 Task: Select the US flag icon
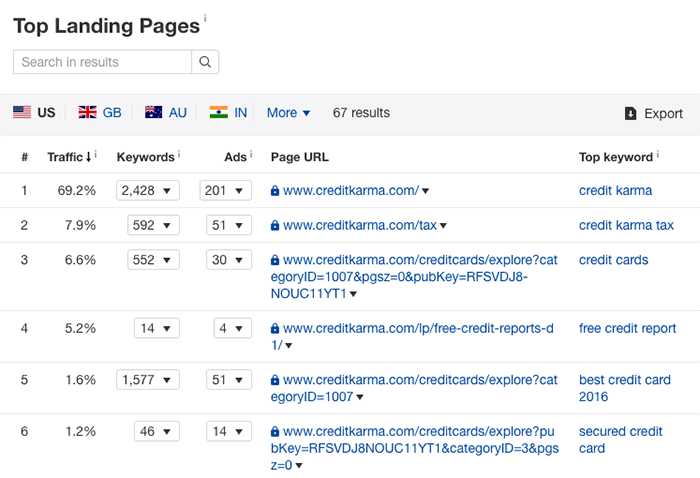pyautogui.click(x=22, y=112)
